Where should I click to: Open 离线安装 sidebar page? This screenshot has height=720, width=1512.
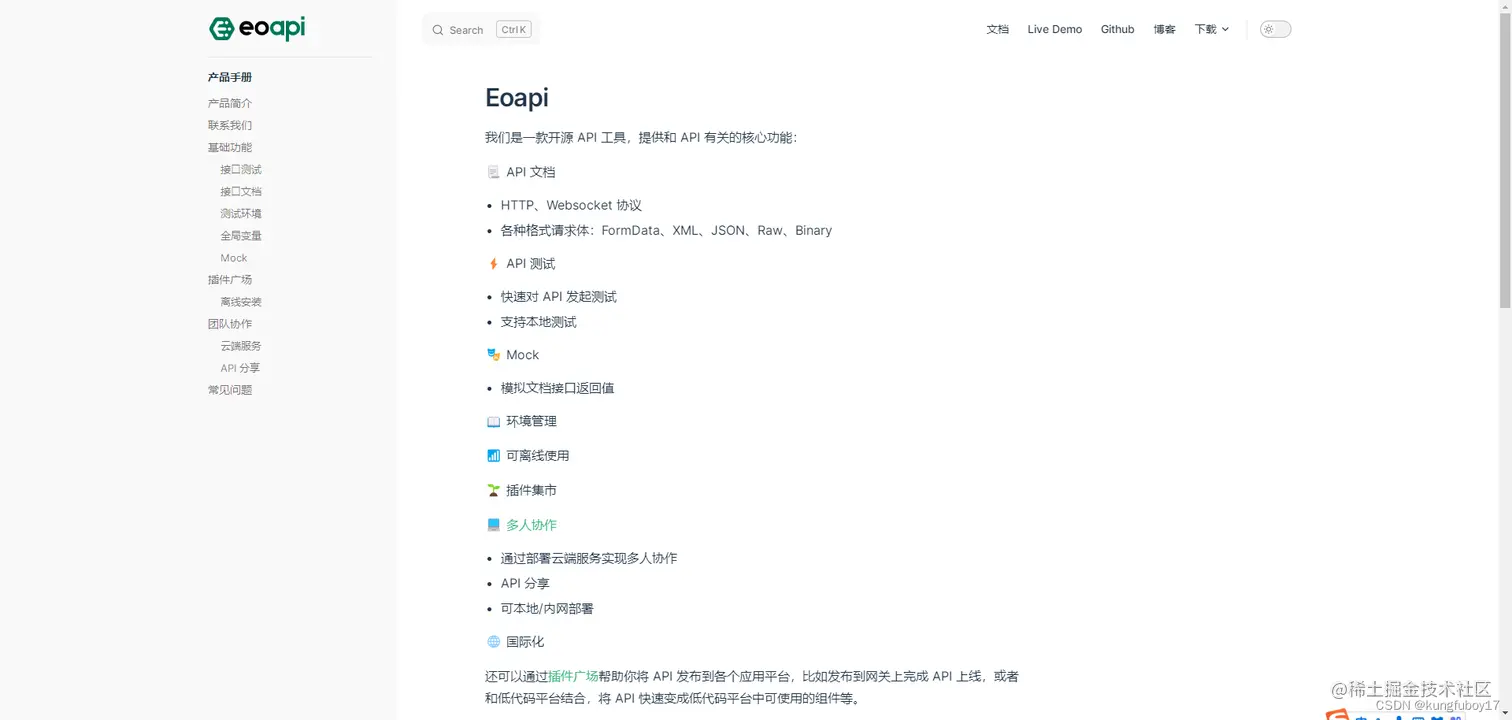241,301
